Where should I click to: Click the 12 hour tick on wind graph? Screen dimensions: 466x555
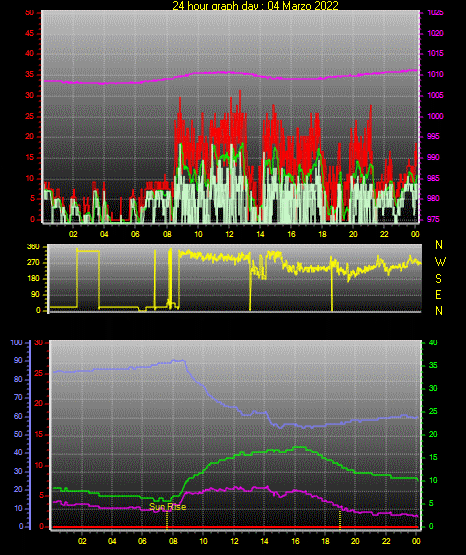click(x=229, y=234)
